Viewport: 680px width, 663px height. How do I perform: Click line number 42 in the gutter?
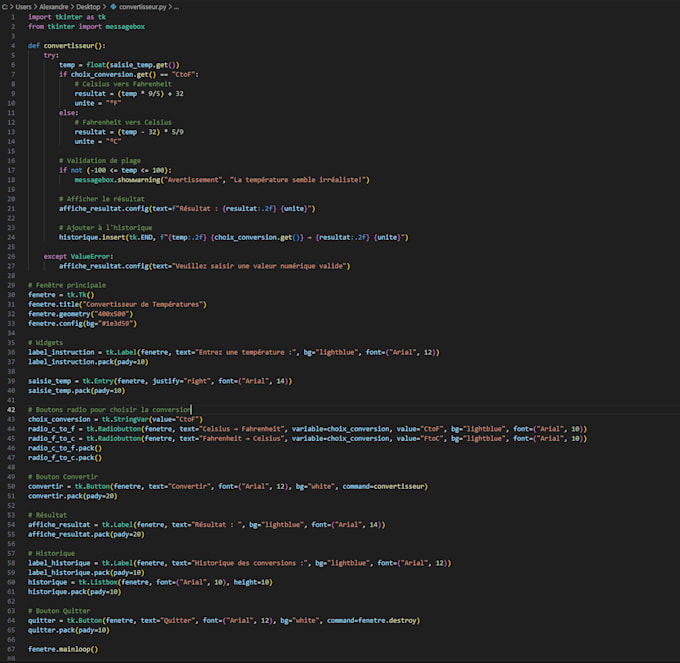click(11, 409)
